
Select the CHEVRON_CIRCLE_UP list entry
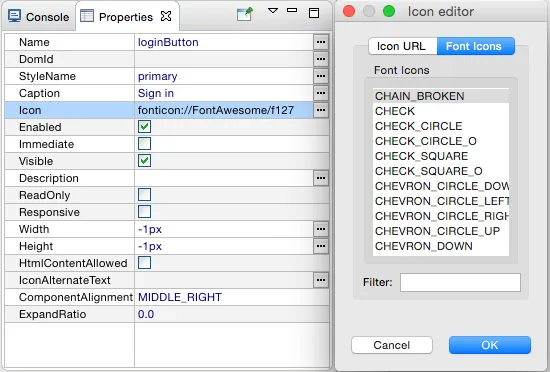(441, 231)
